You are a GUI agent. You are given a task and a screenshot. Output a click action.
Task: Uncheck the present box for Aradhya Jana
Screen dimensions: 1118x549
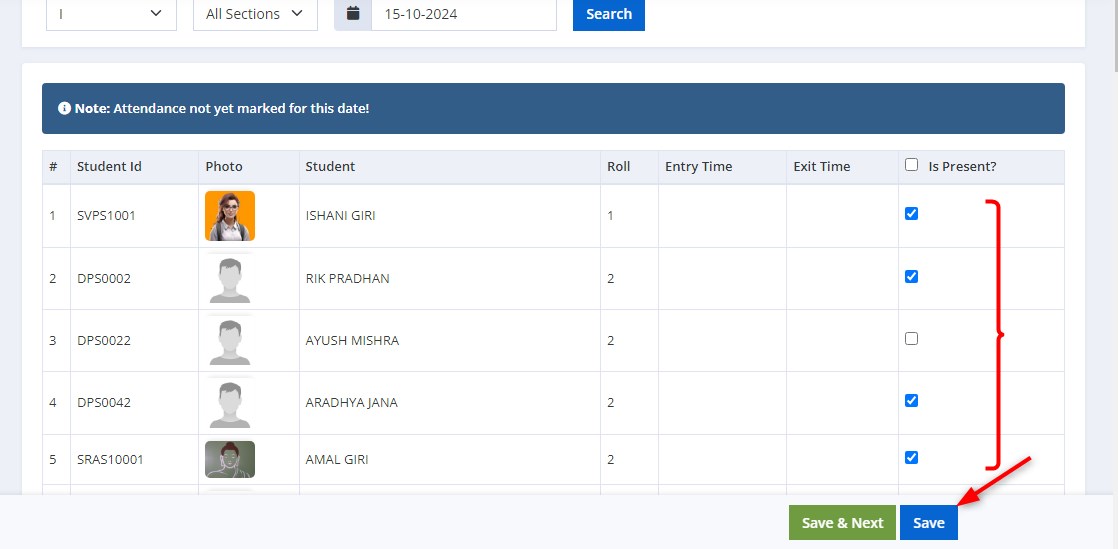(911, 401)
